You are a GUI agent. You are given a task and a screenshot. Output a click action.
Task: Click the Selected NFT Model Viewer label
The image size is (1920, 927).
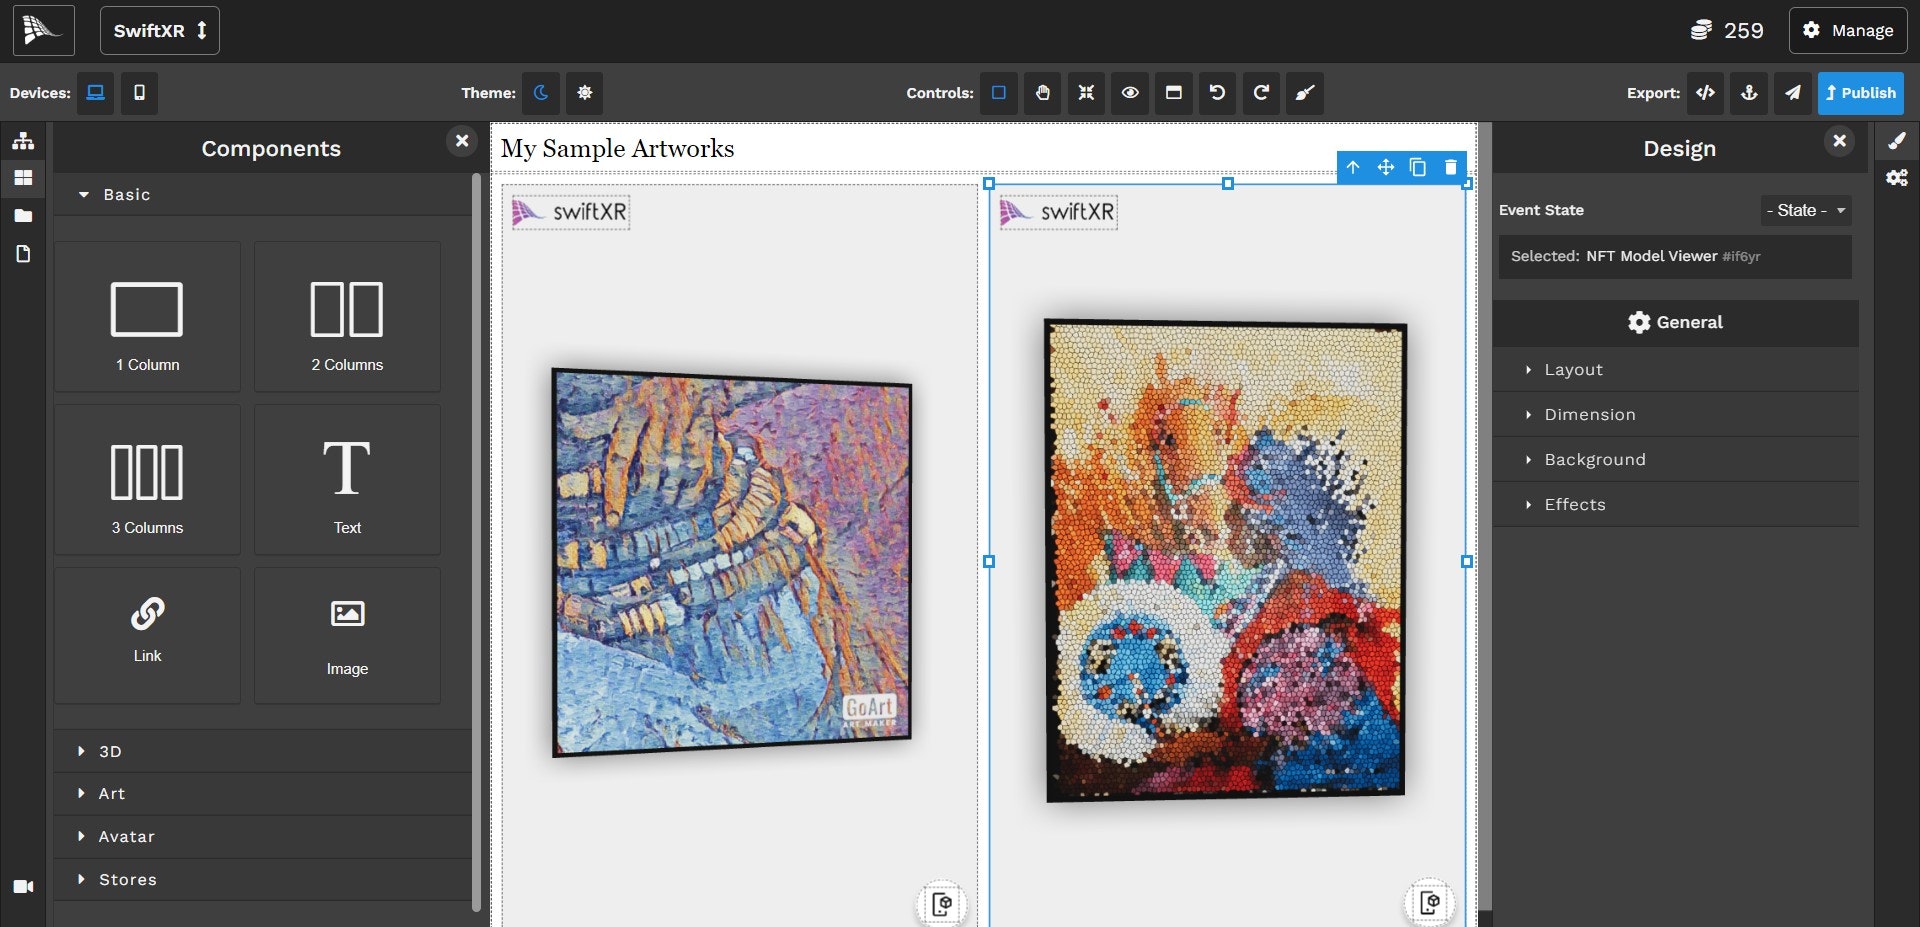tap(1675, 256)
